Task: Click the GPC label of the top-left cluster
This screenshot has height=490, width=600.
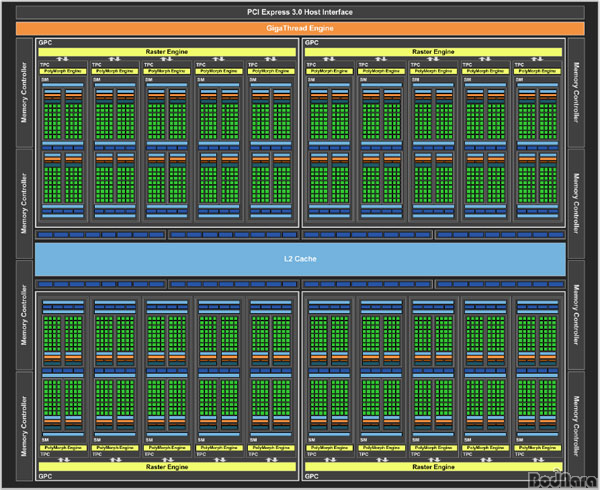Action: [44, 43]
